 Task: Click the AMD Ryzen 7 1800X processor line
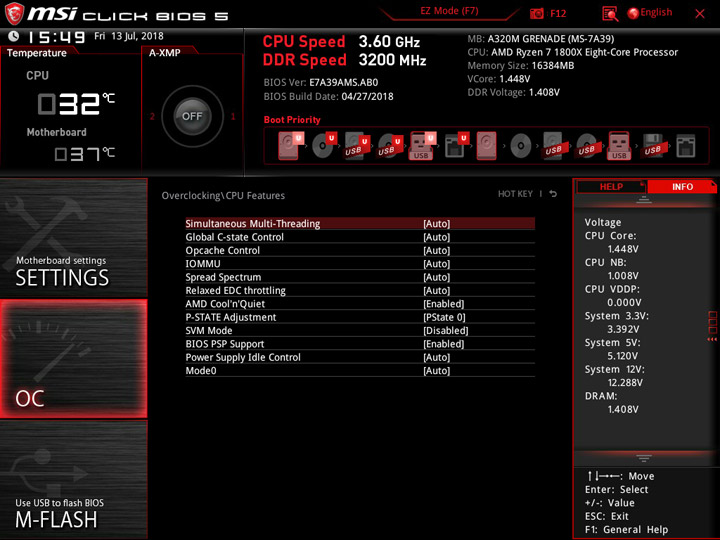point(573,52)
